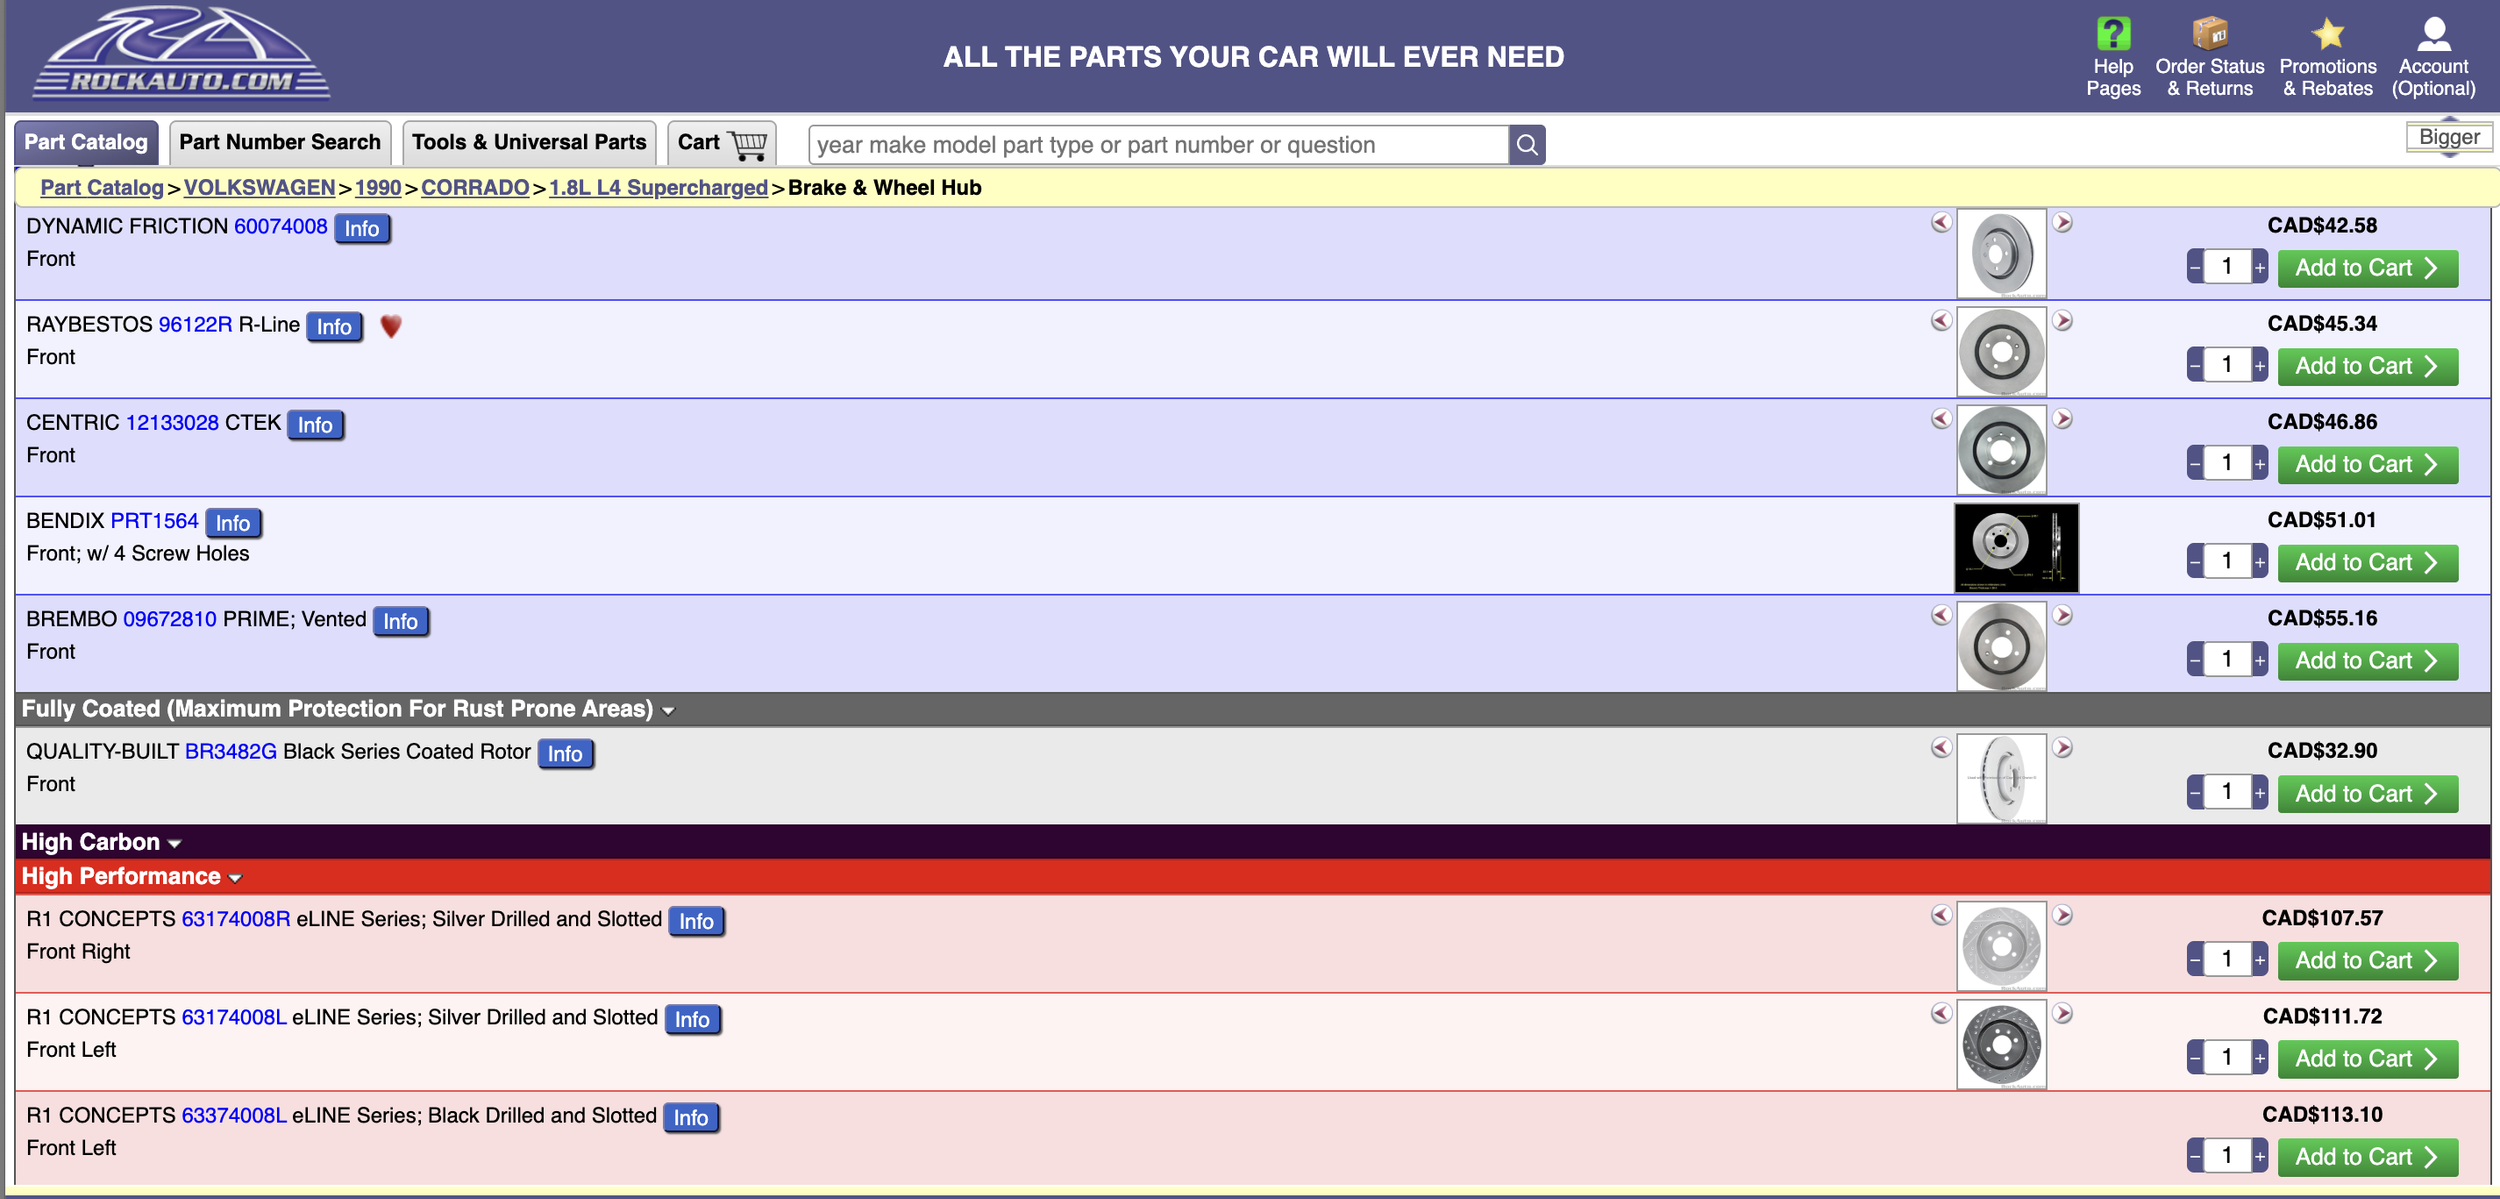The image size is (2500, 1199).
Task: Go to CORRADO breadcrumb link
Action: tap(475, 188)
